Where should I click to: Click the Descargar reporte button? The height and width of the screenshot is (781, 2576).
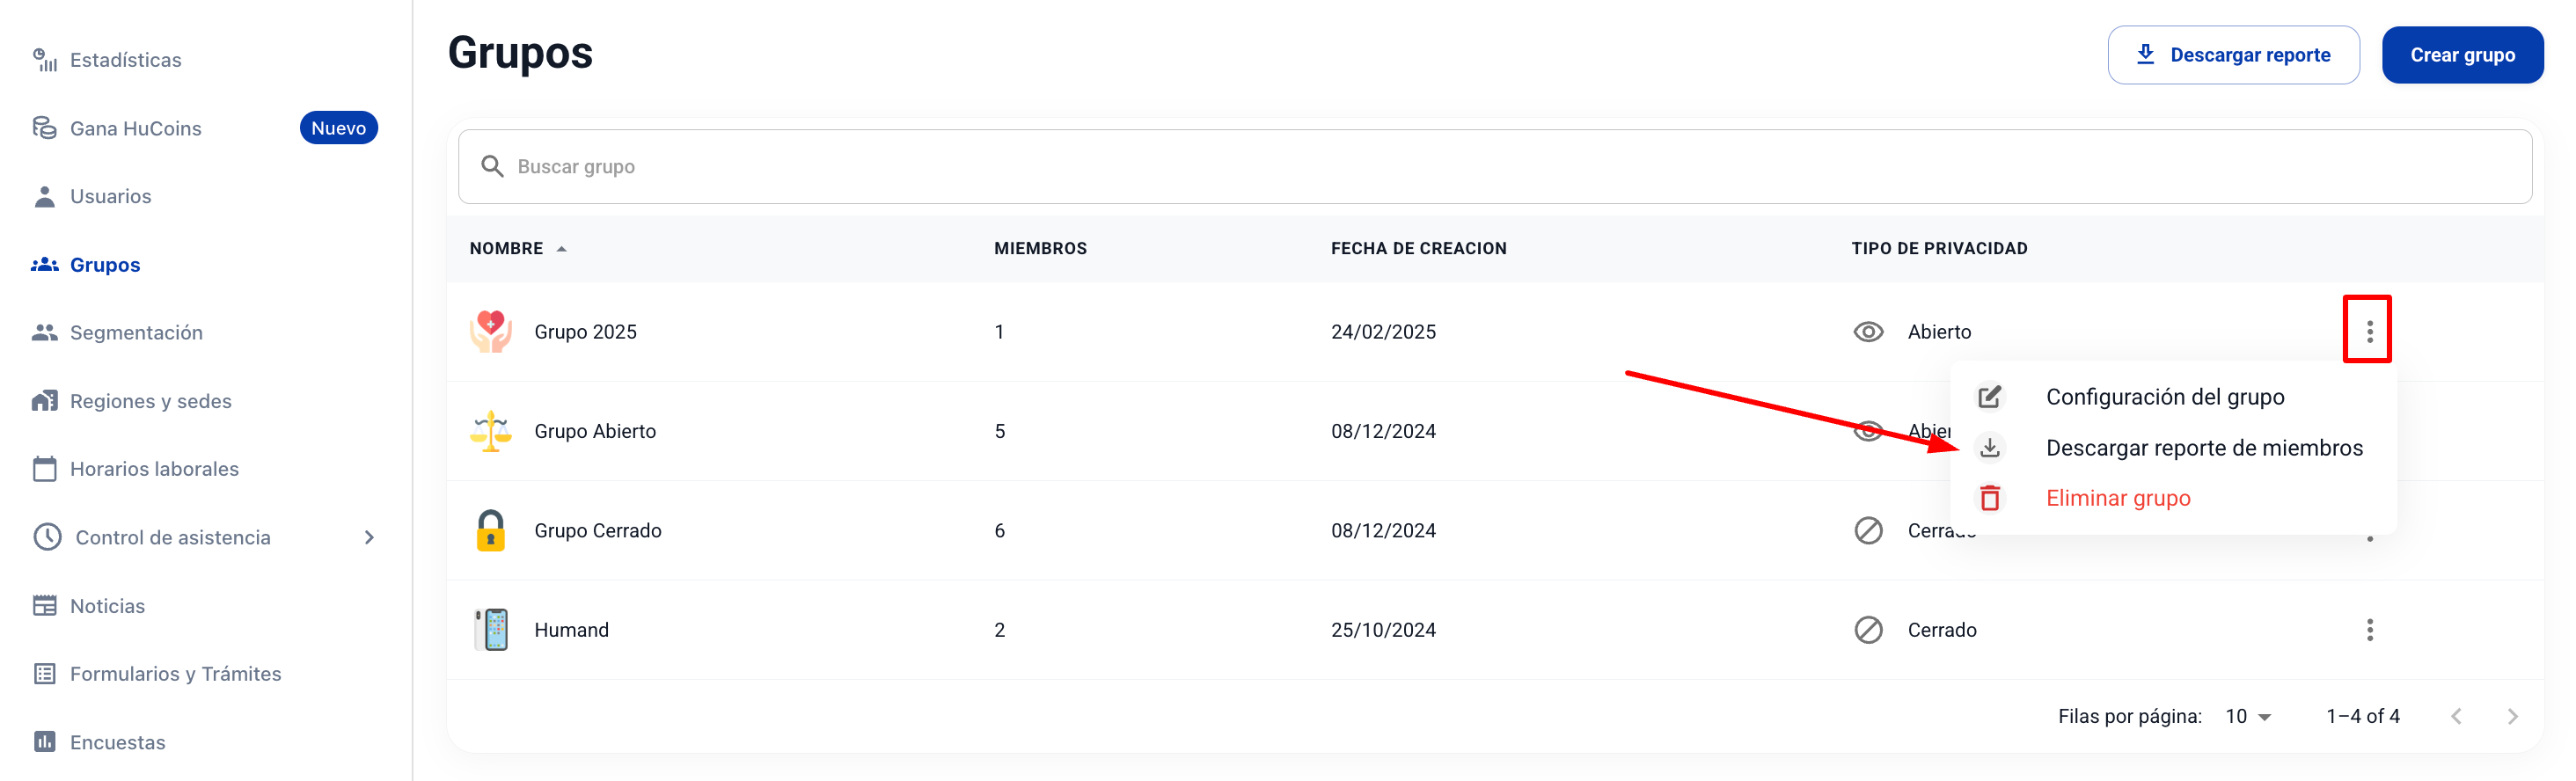2232,55
